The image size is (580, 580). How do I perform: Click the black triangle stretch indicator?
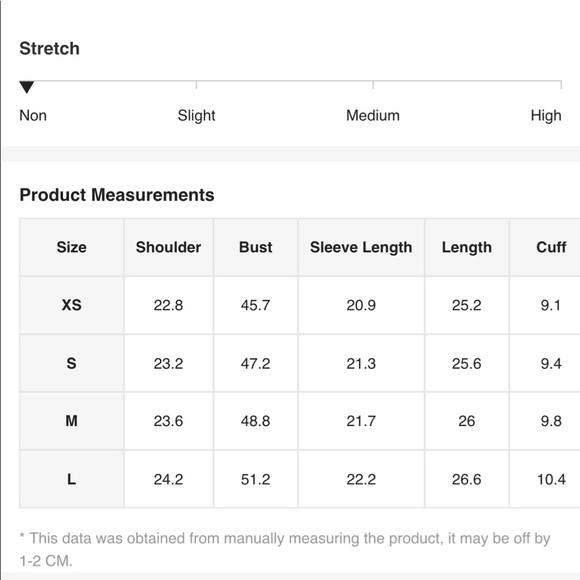(x=27, y=87)
